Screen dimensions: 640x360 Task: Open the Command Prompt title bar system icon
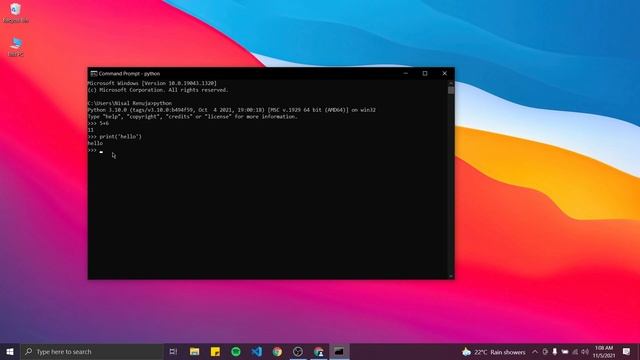point(94,73)
